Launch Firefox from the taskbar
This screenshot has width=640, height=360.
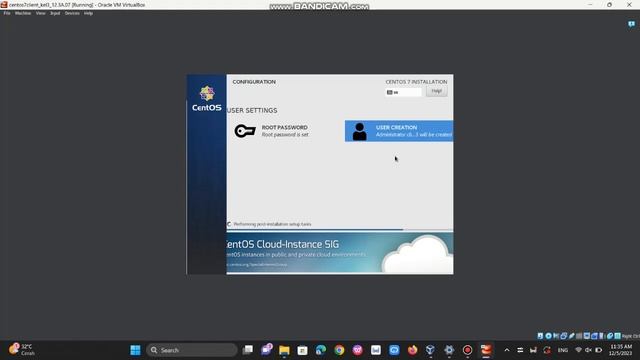click(412, 350)
